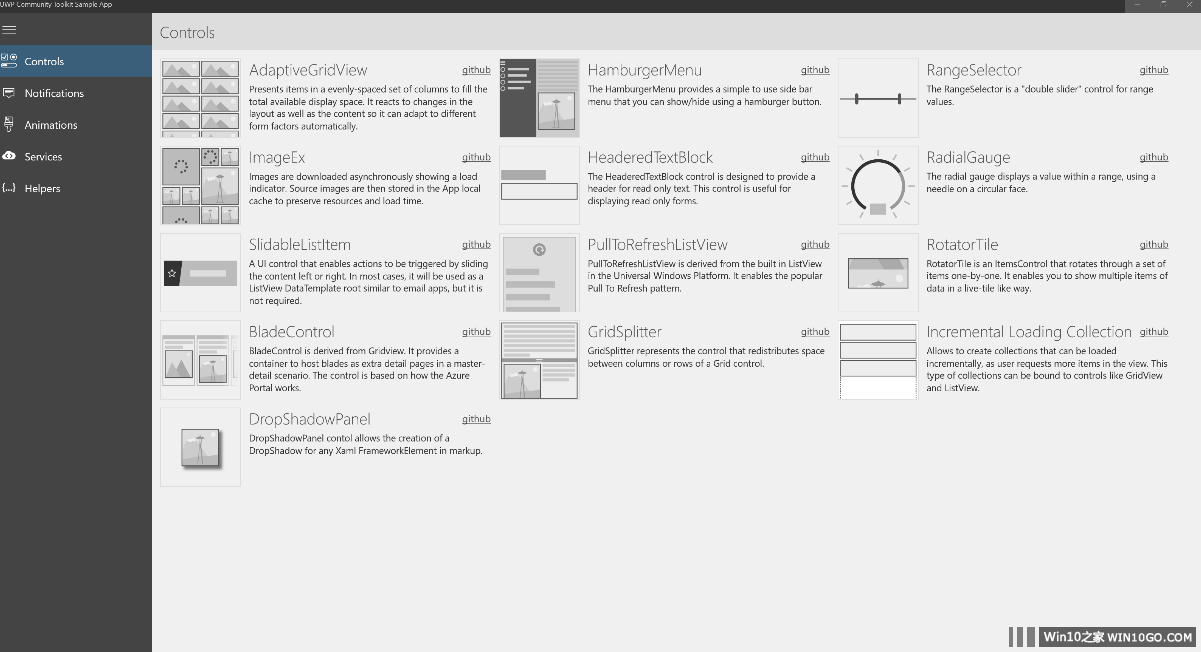Open github link for HeaderedTextBlock
Screen dimensions: 1201x652
tap(815, 157)
